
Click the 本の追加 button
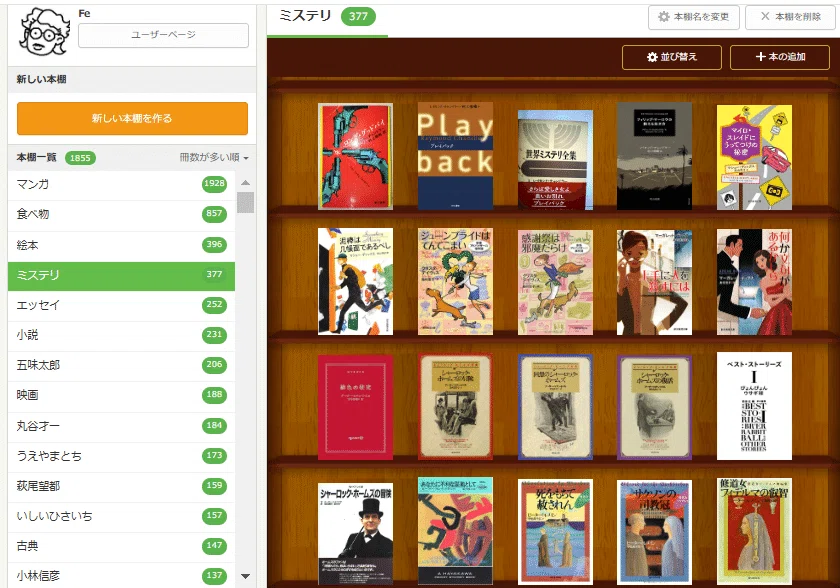coord(780,57)
